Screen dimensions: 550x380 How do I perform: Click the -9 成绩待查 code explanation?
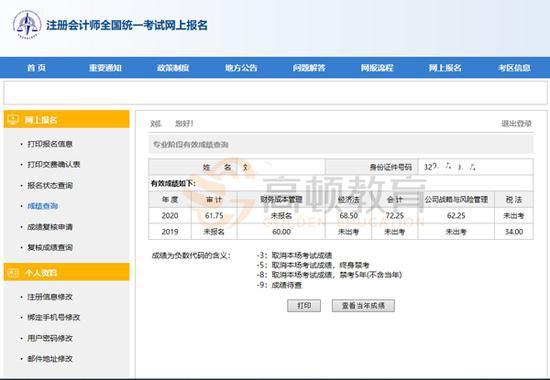tap(279, 285)
